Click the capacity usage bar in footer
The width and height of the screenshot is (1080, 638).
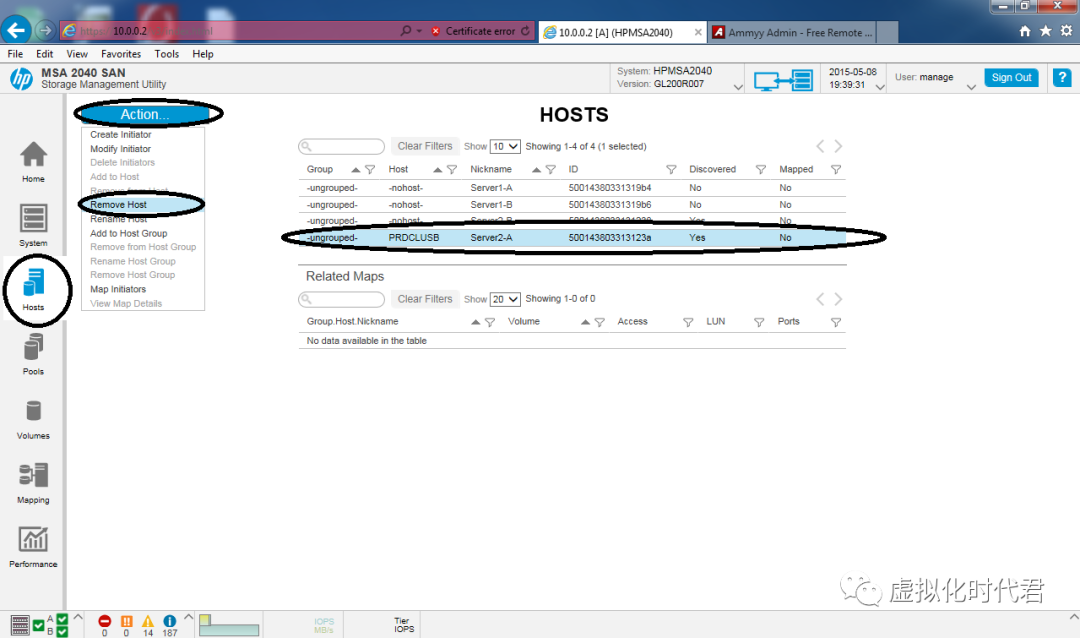coord(229,626)
